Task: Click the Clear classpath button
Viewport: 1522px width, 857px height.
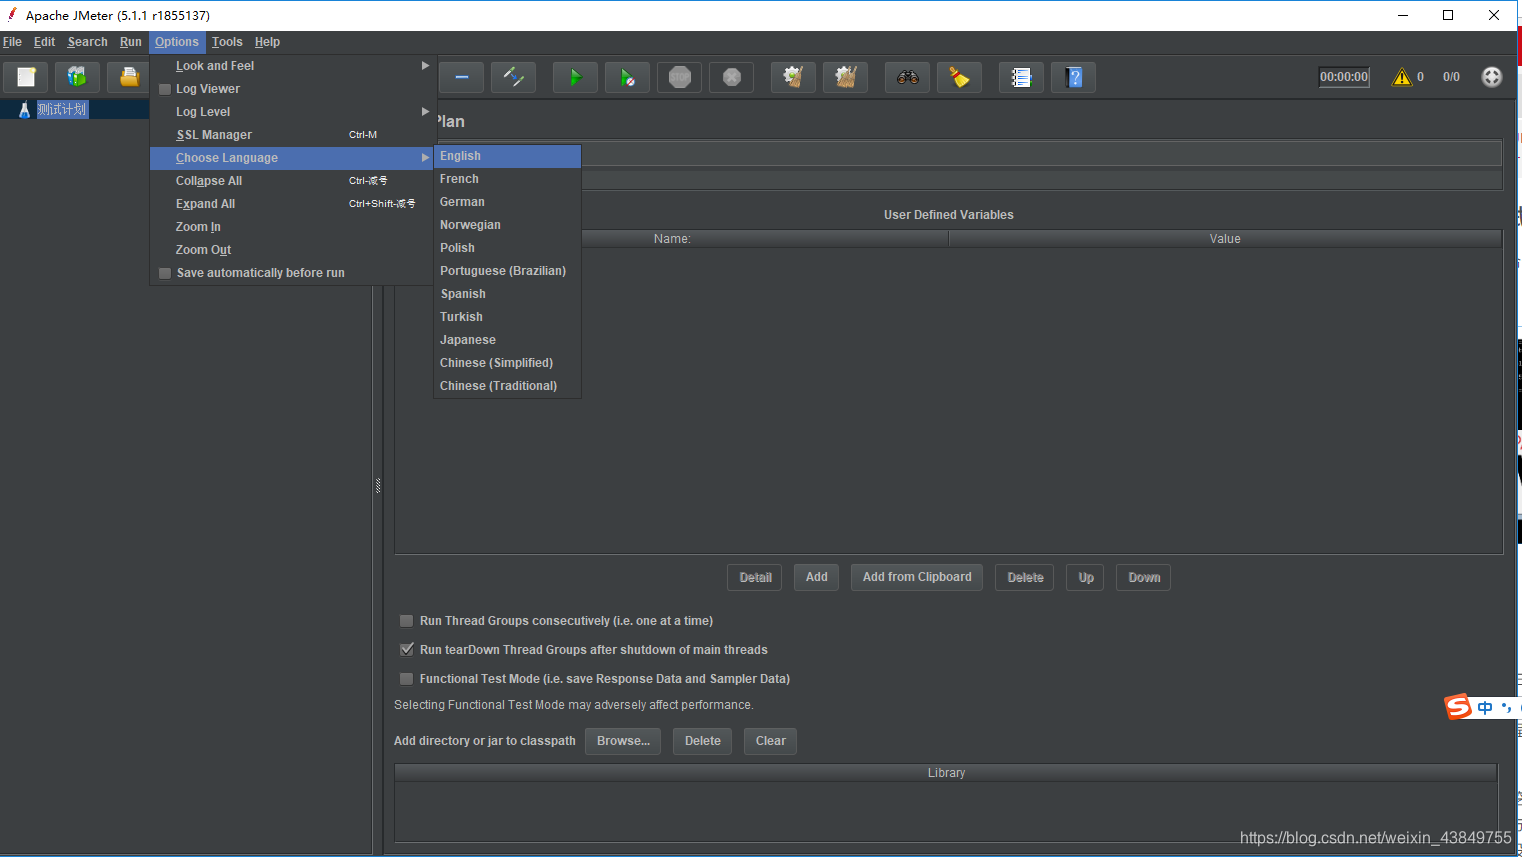Action: (770, 741)
